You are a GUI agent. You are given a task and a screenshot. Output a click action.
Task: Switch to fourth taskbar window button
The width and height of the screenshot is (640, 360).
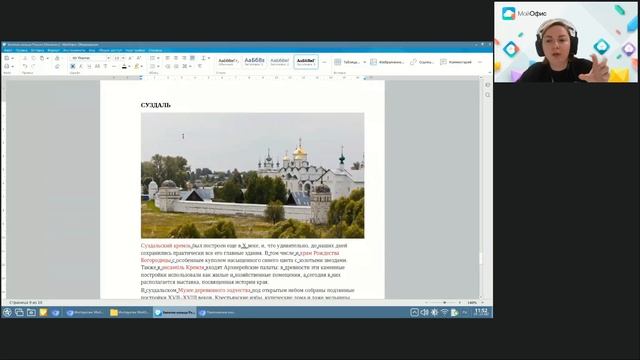218,312
